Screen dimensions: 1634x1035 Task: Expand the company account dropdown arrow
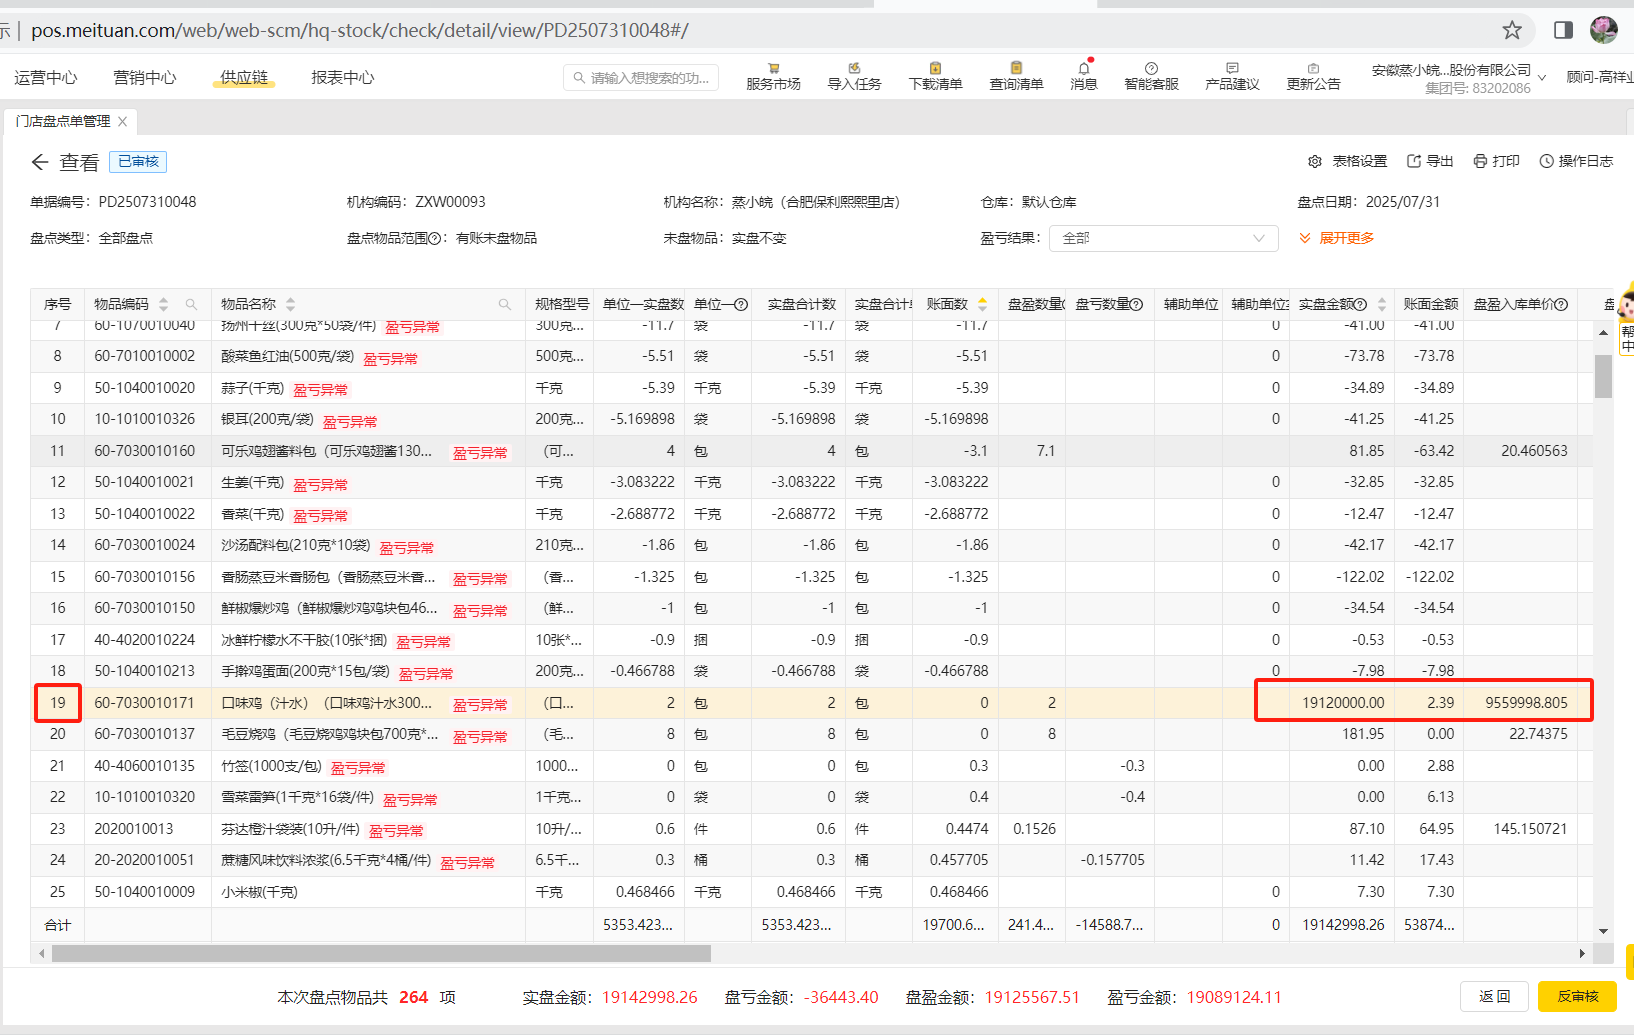[1541, 78]
